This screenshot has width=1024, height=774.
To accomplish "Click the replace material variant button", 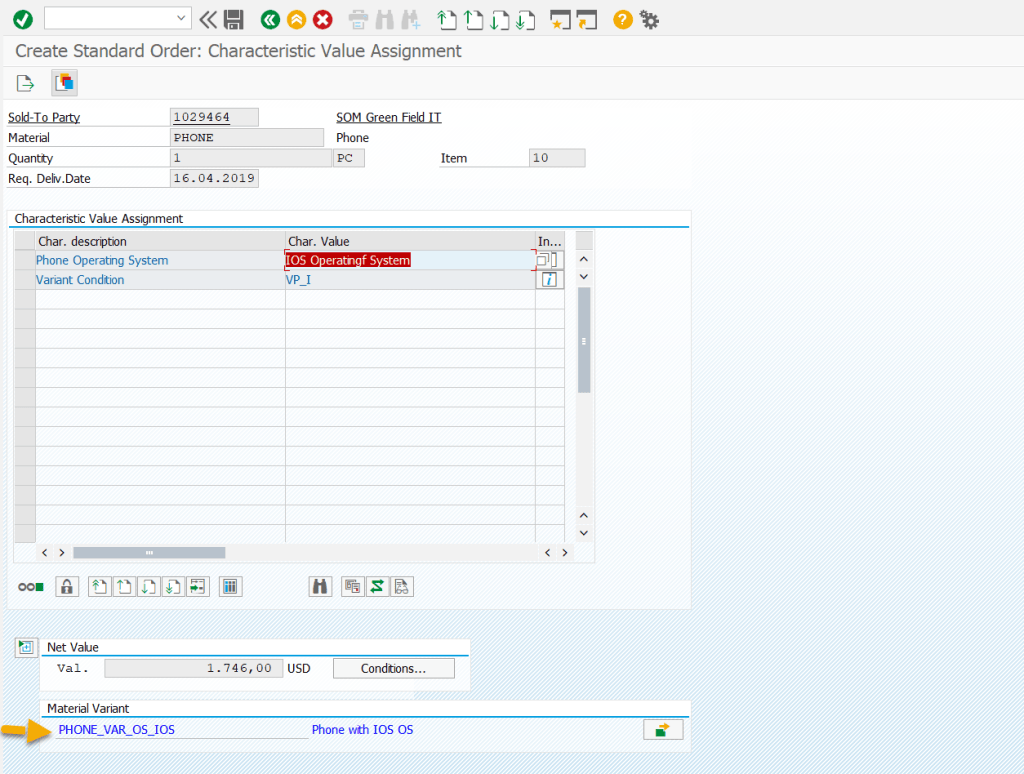I will [x=663, y=730].
